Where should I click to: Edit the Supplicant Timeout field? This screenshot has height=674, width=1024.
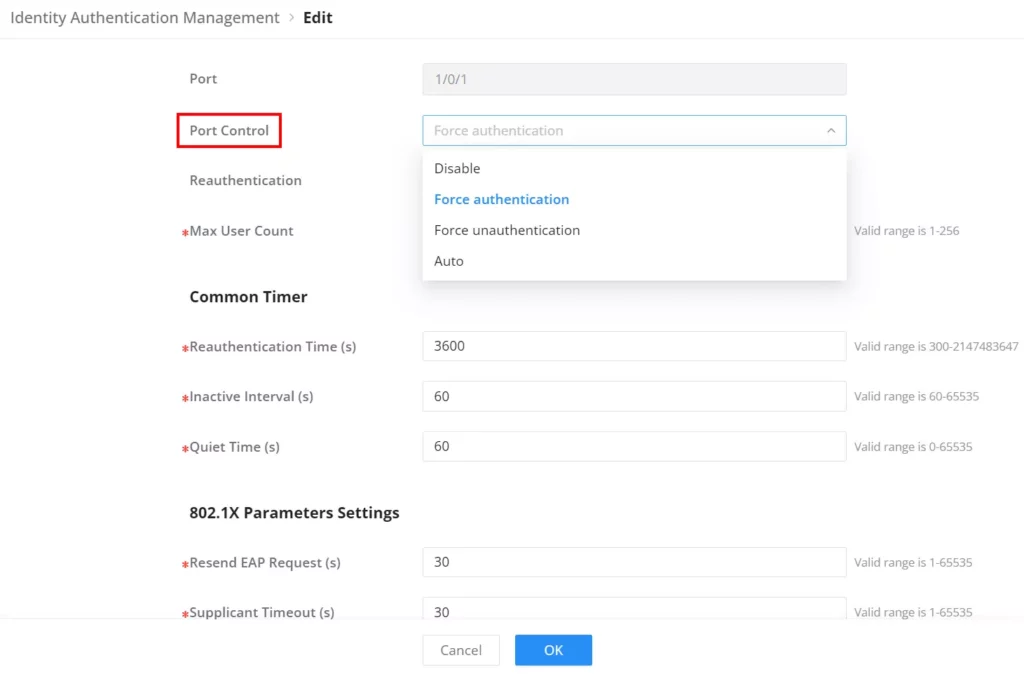(x=634, y=609)
